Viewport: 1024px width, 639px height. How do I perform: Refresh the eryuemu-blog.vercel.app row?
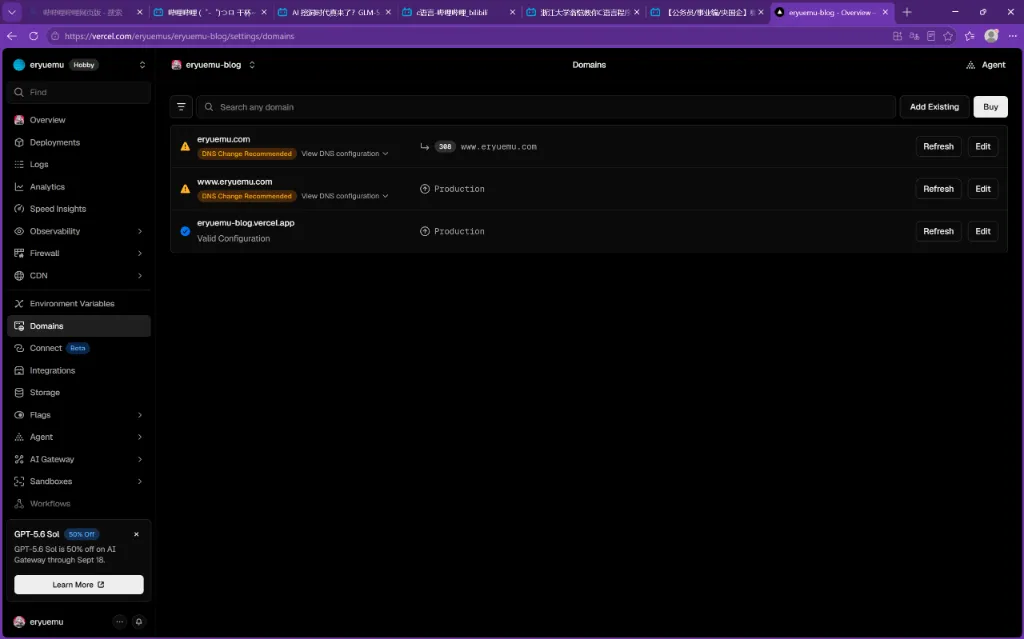tap(938, 231)
